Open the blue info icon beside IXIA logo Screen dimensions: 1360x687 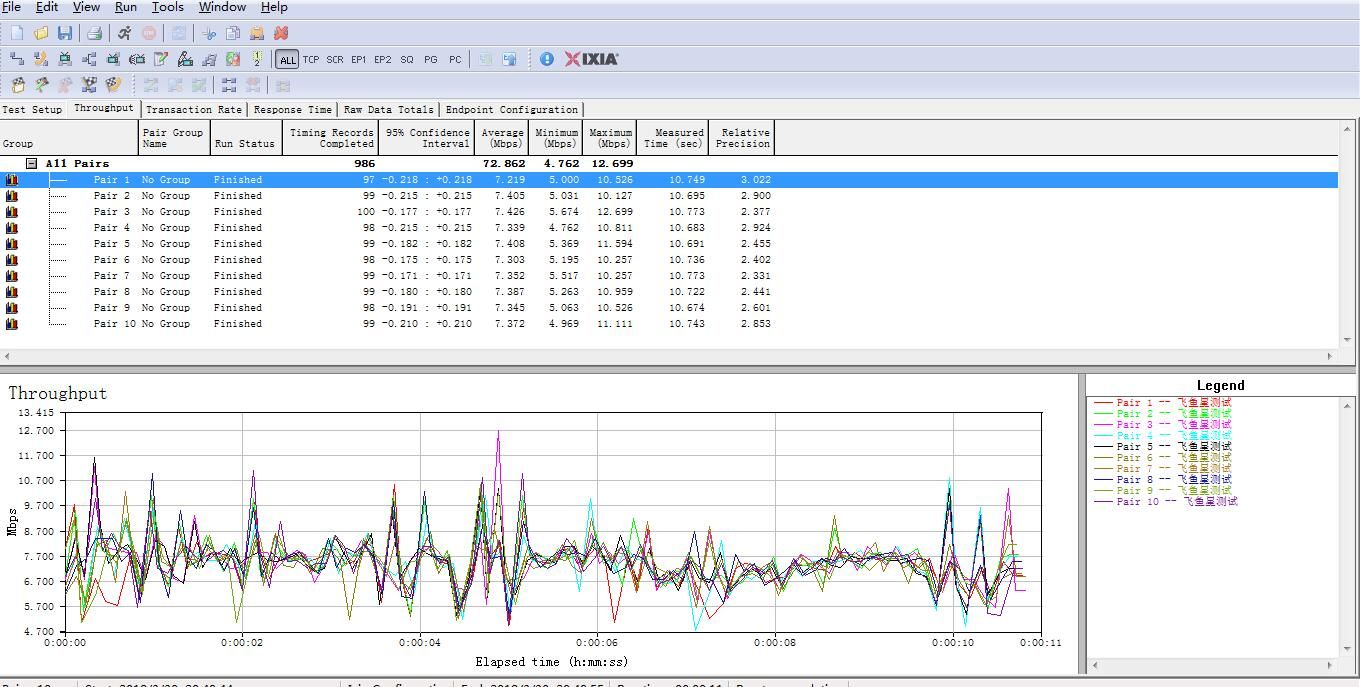tap(547, 59)
